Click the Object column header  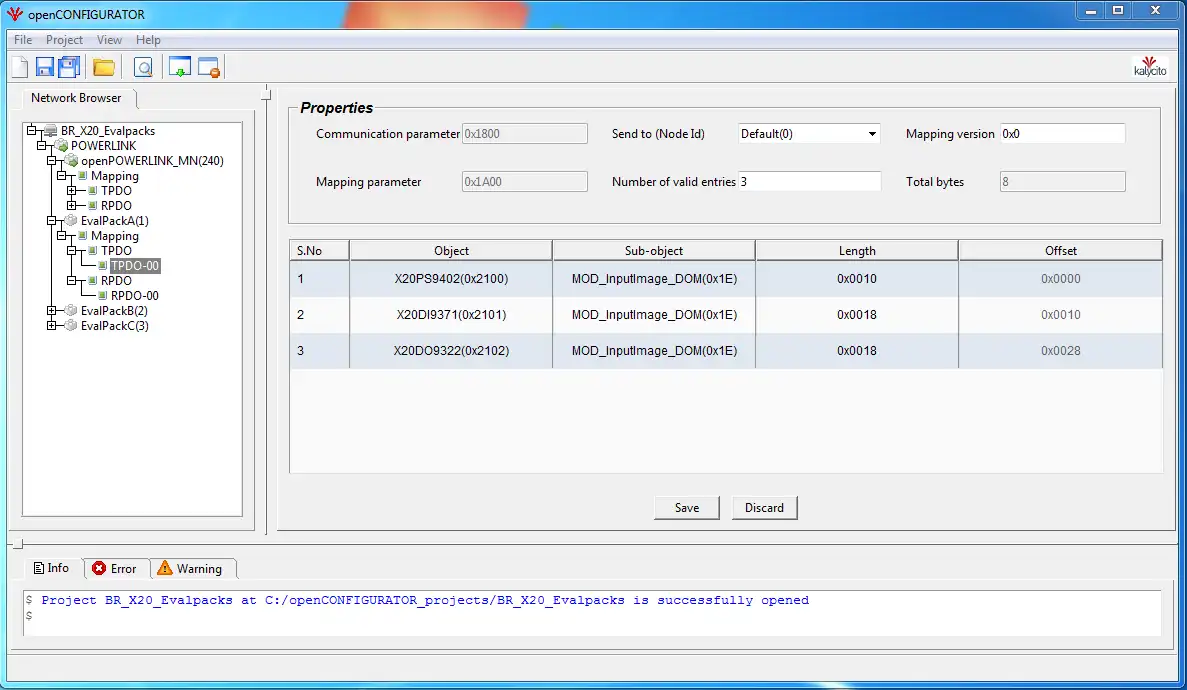pos(451,251)
